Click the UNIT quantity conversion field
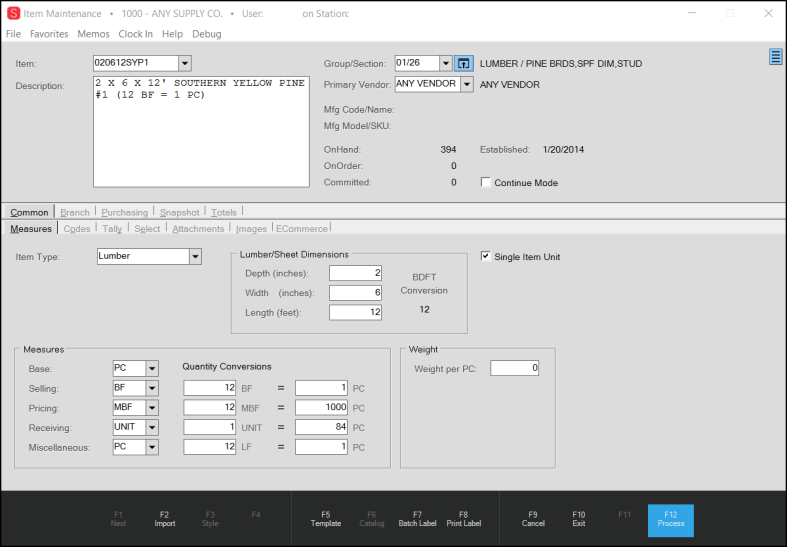Image resolution: width=787 pixels, height=547 pixels. (x=210, y=427)
